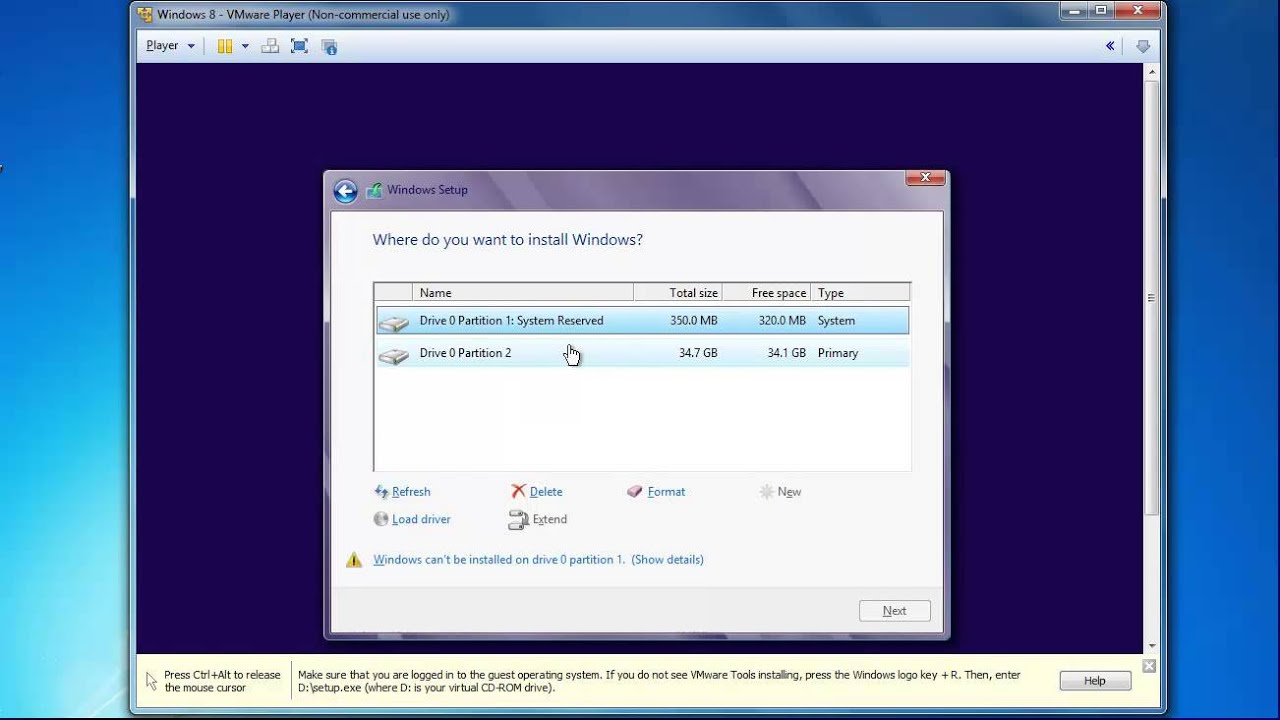Click the 320.0 MB free space cell
1280x720 pixels.
[x=781, y=321]
